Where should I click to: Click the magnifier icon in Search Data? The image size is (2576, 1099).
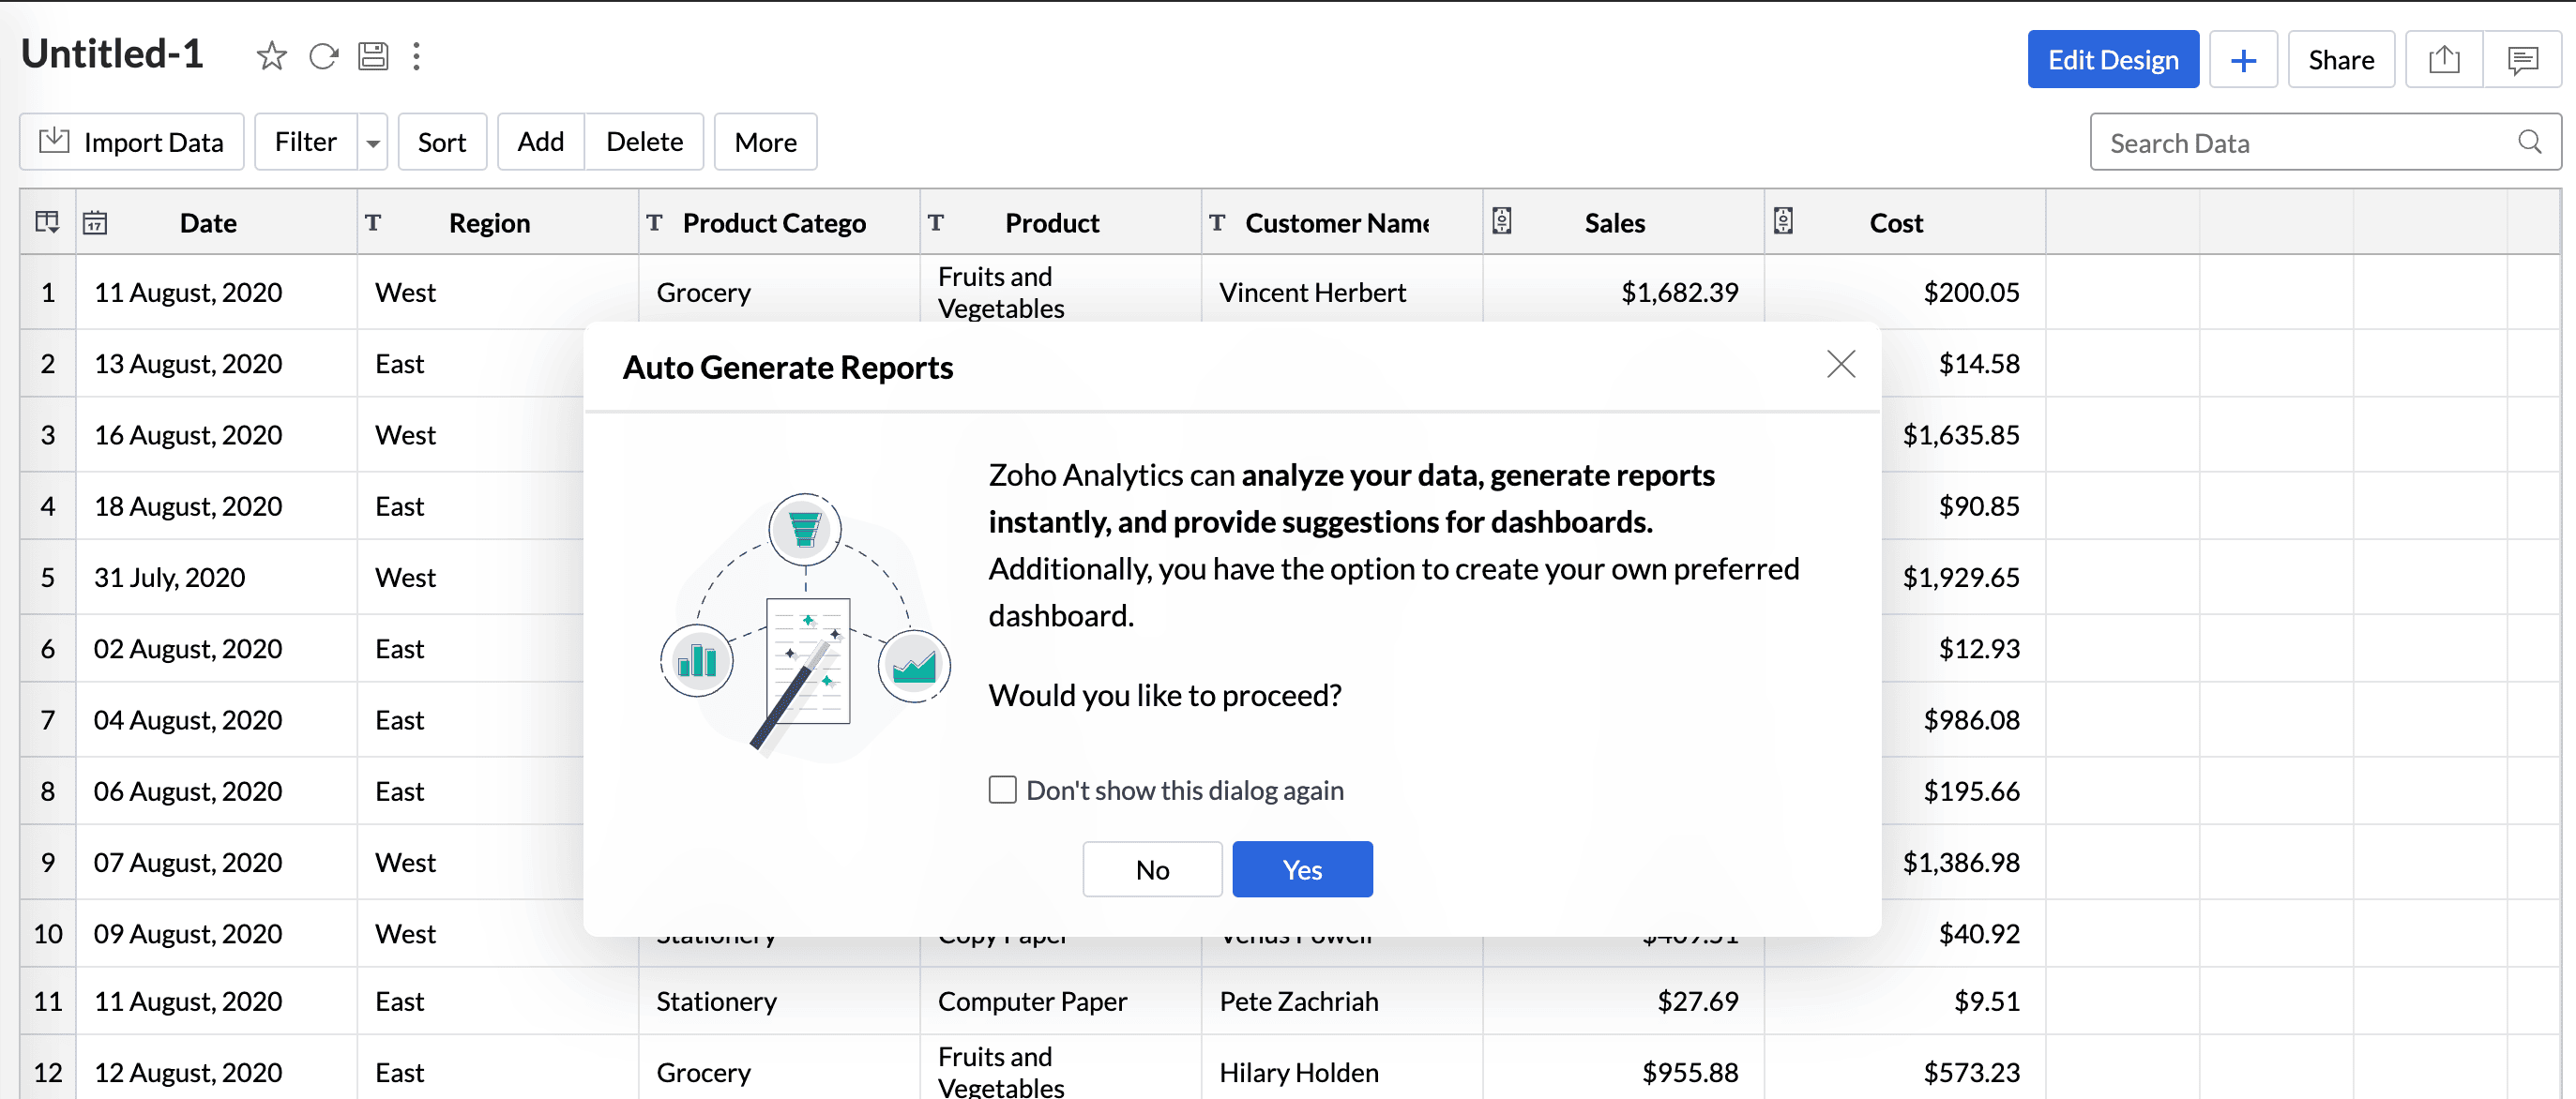[2529, 142]
